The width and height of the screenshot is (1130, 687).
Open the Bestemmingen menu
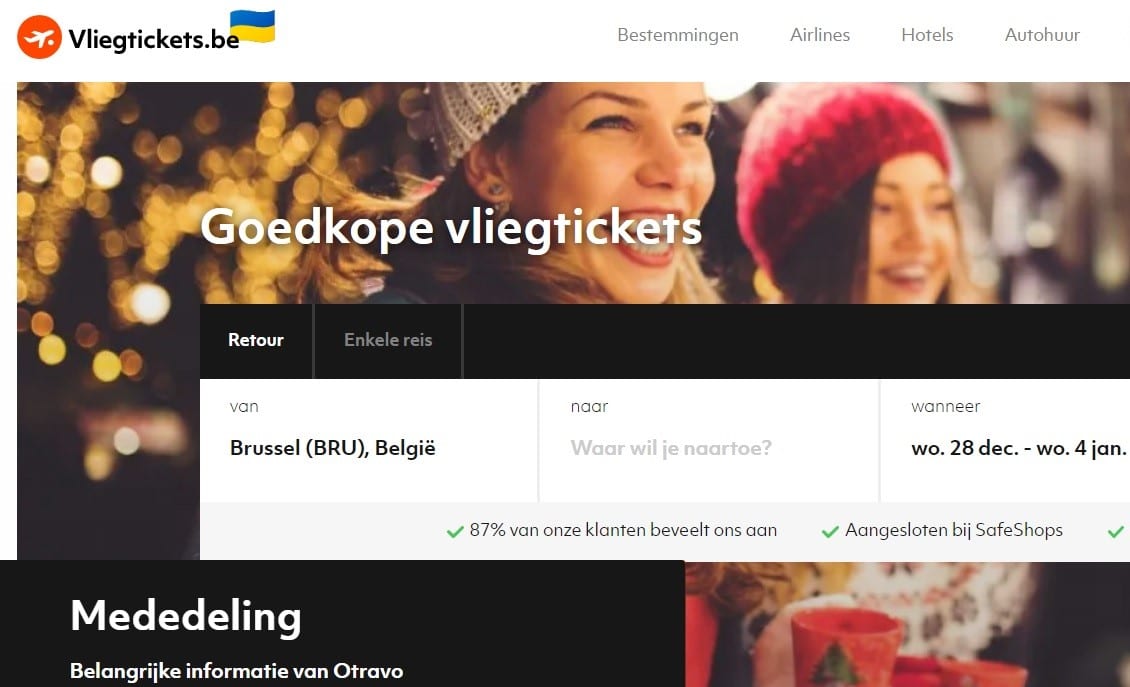pos(677,35)
